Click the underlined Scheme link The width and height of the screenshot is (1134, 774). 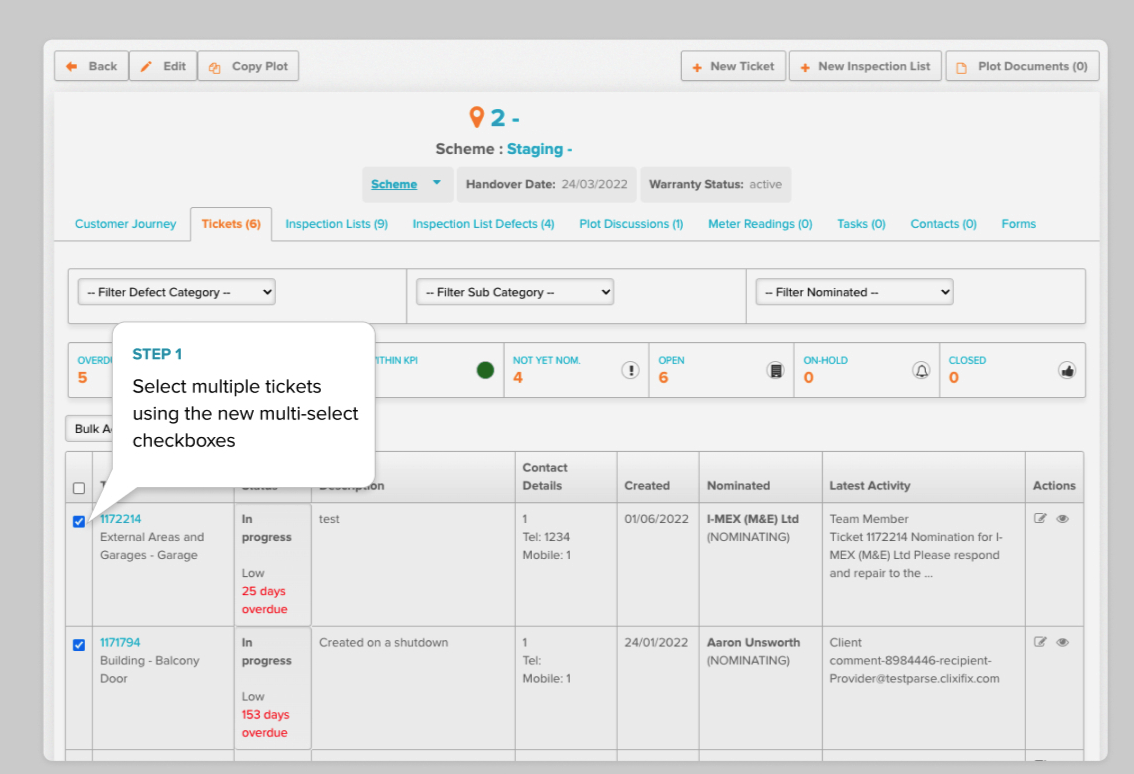(x=394, y=184)
